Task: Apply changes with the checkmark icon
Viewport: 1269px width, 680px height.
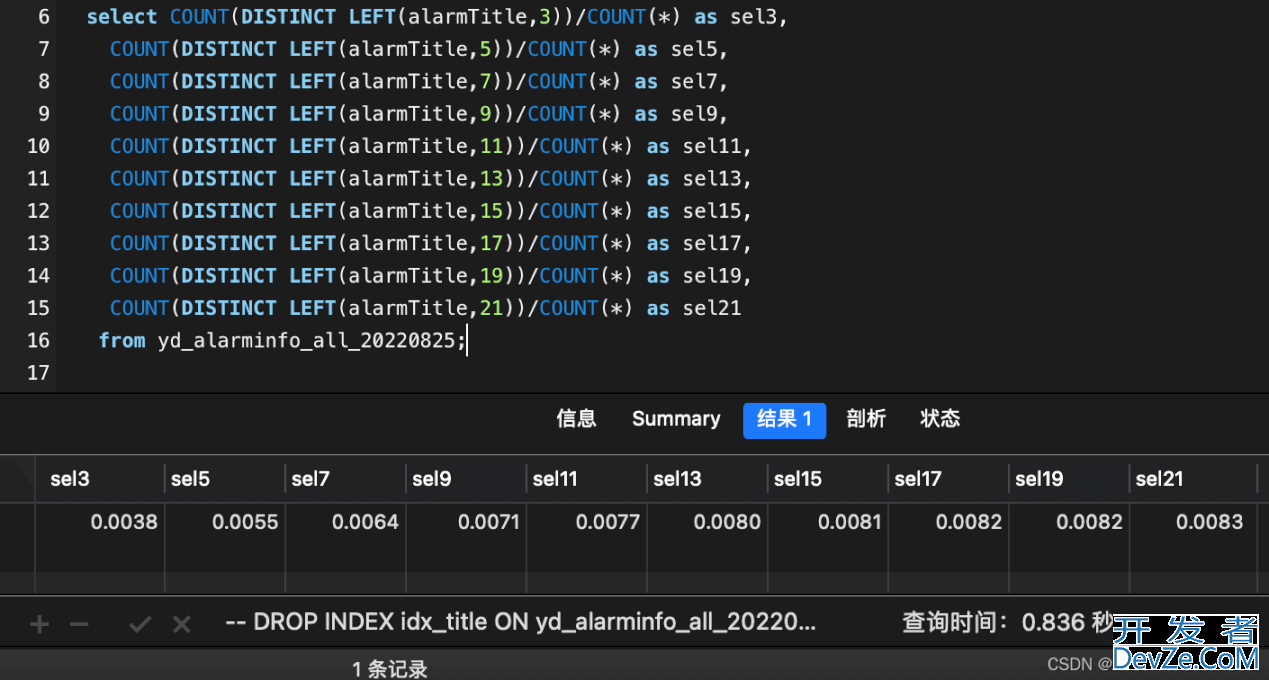Action: [140, 624]
